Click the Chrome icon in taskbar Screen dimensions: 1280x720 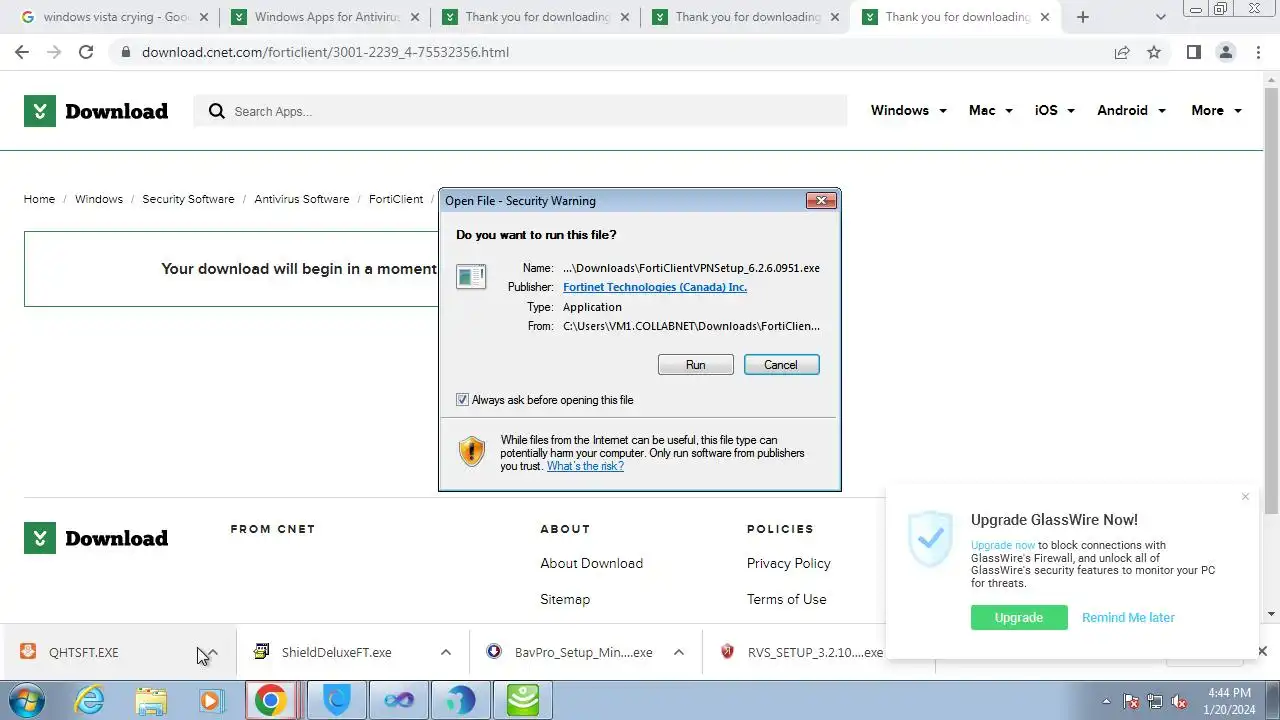(270, 700)
